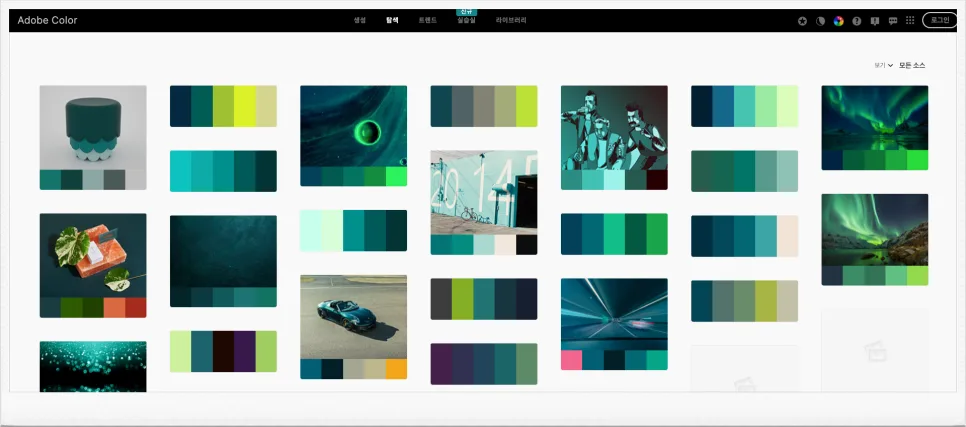Open the teal tunnel motion-blur image

click(x=614, y=314)
